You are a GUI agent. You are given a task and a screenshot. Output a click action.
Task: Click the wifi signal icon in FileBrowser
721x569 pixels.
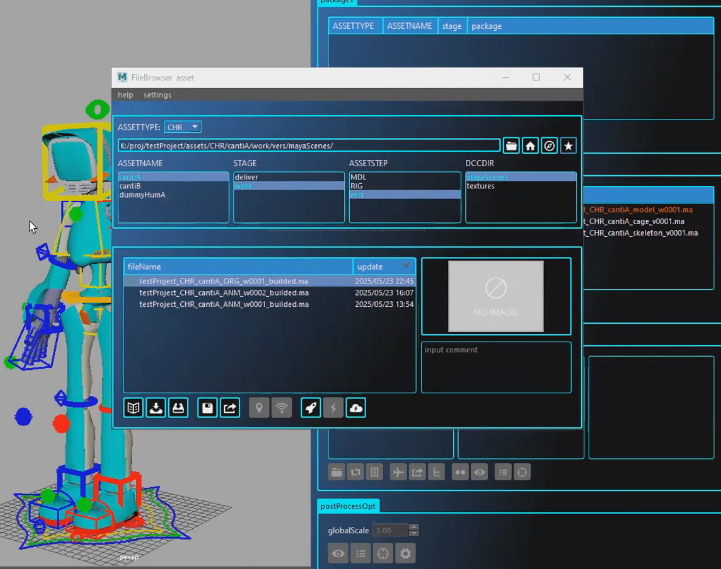coord(281,408)
